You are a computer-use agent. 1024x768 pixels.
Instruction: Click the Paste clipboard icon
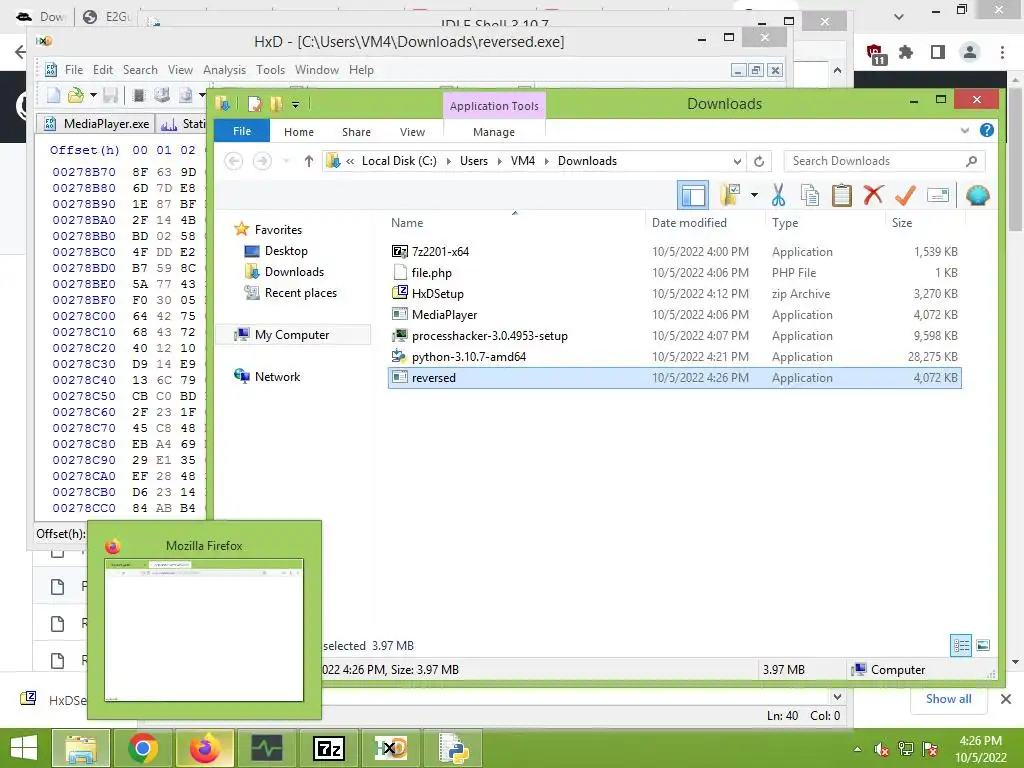click(x=841, y=195)
